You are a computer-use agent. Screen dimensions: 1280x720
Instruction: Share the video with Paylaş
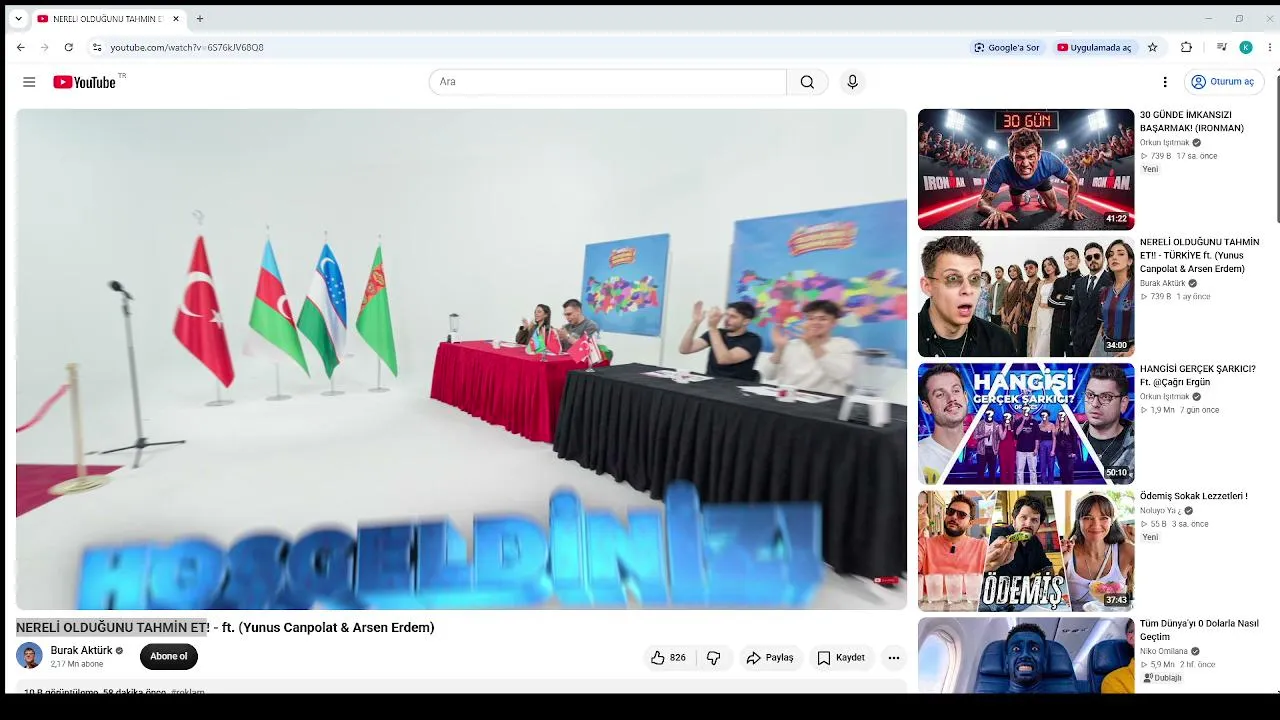coord(770,658)
